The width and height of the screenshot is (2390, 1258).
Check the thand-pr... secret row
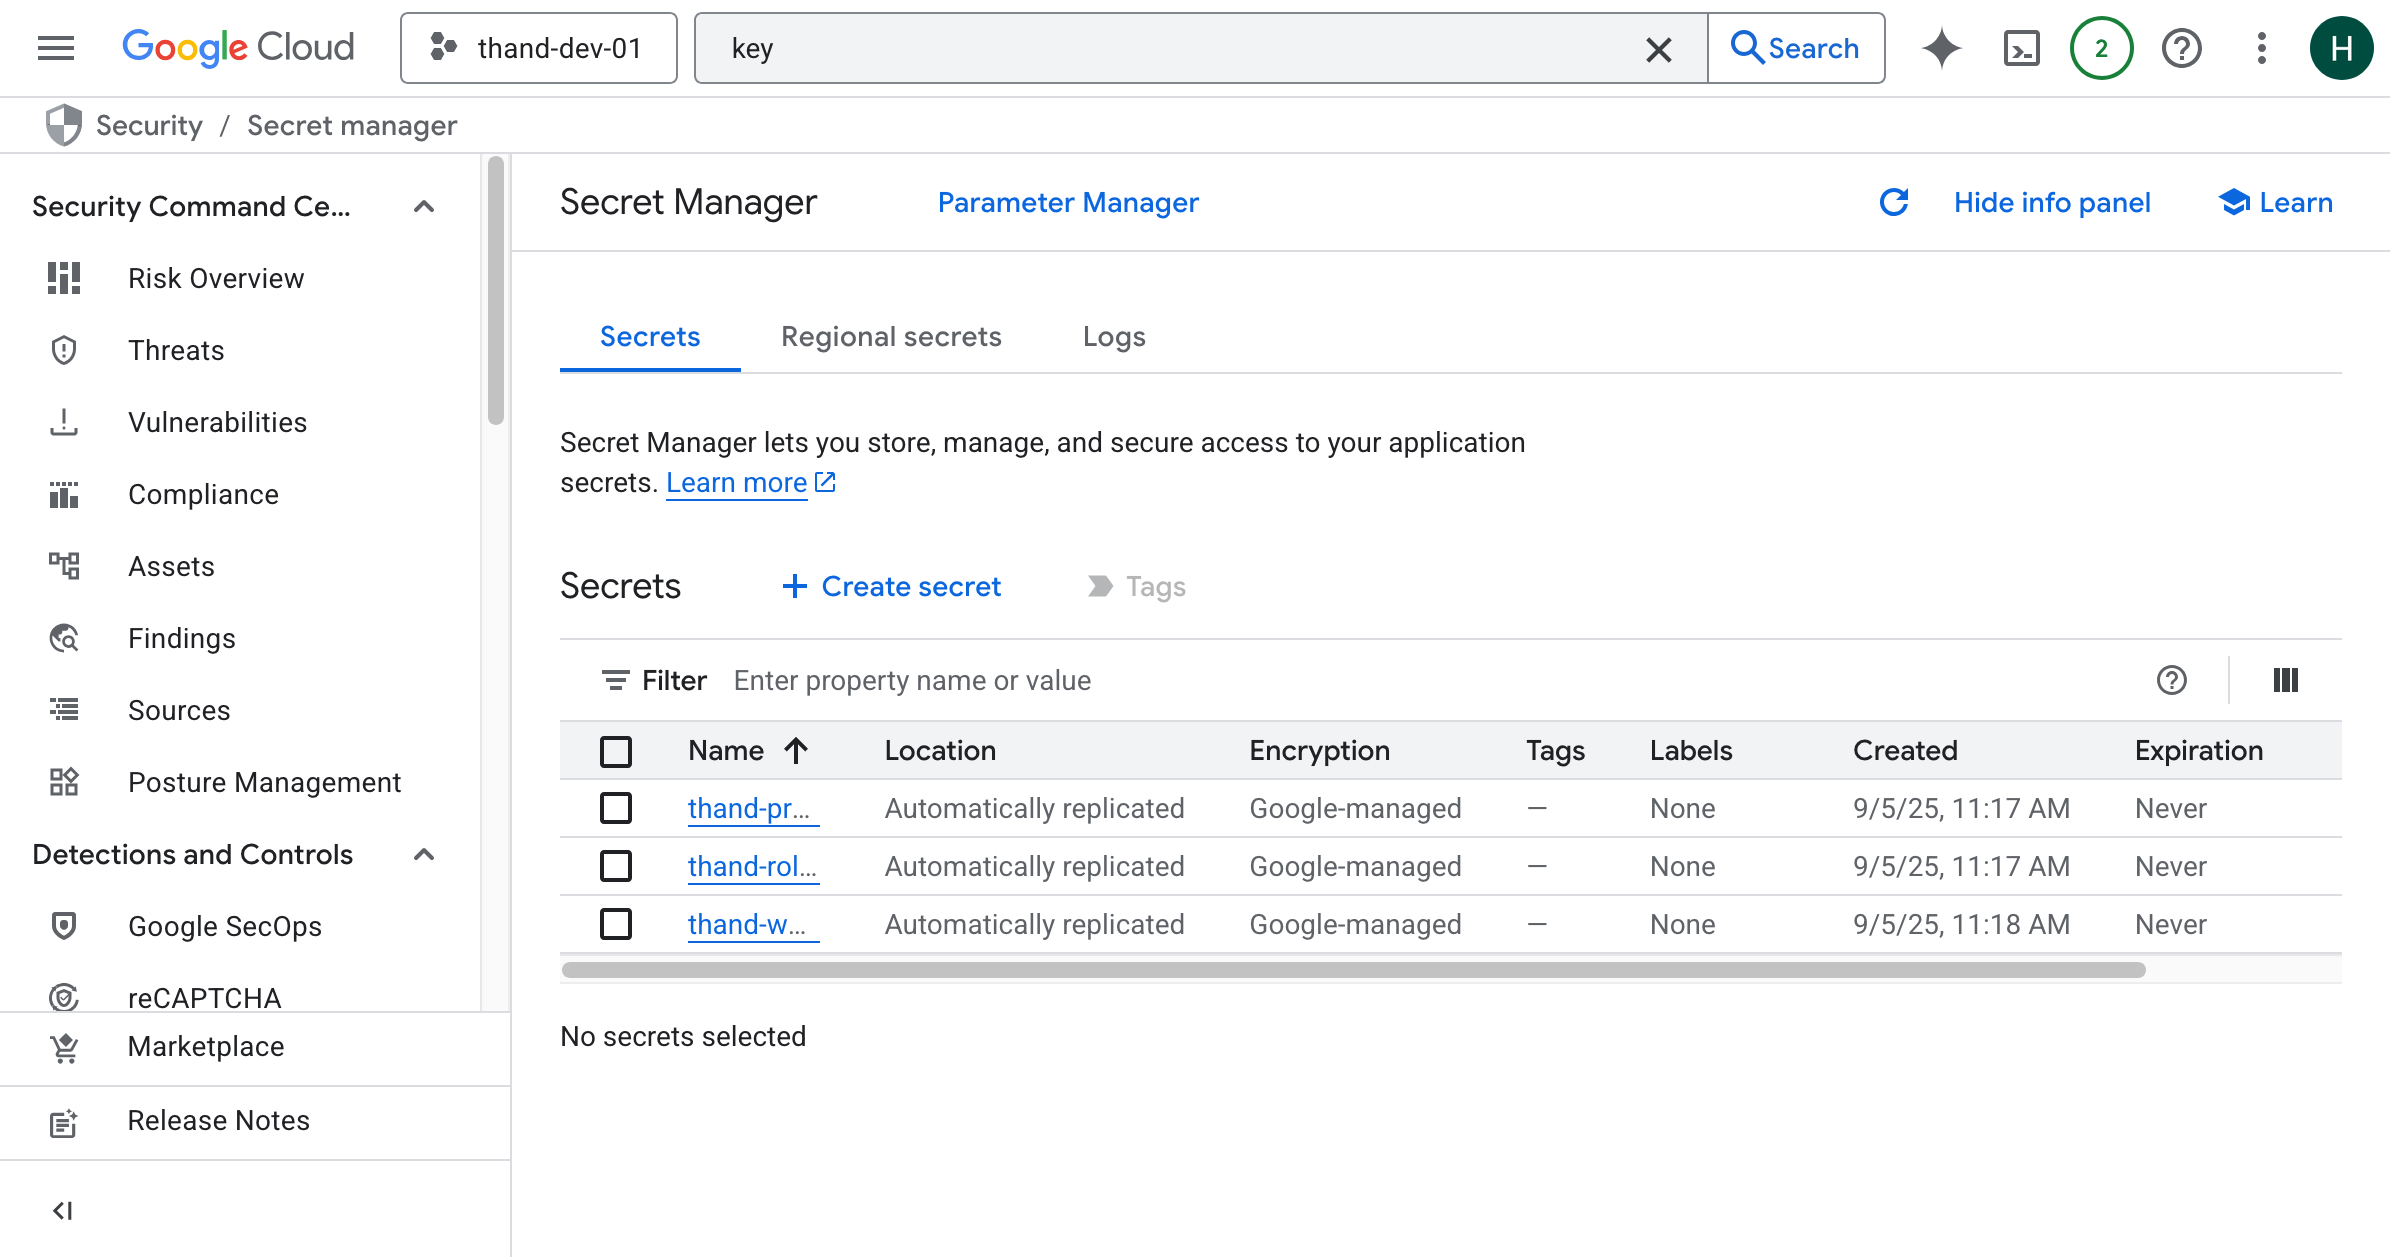pos(616,808)
